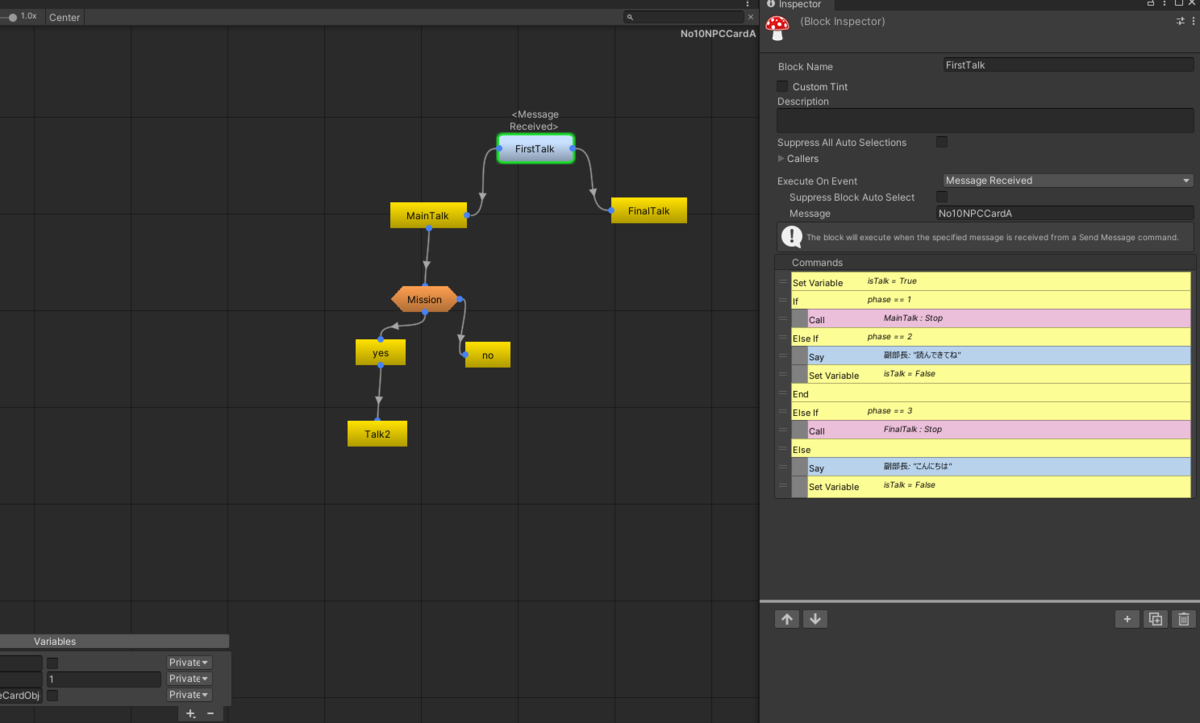Select the FinalTalk block node
The image size is (1200, 723).
649,210
